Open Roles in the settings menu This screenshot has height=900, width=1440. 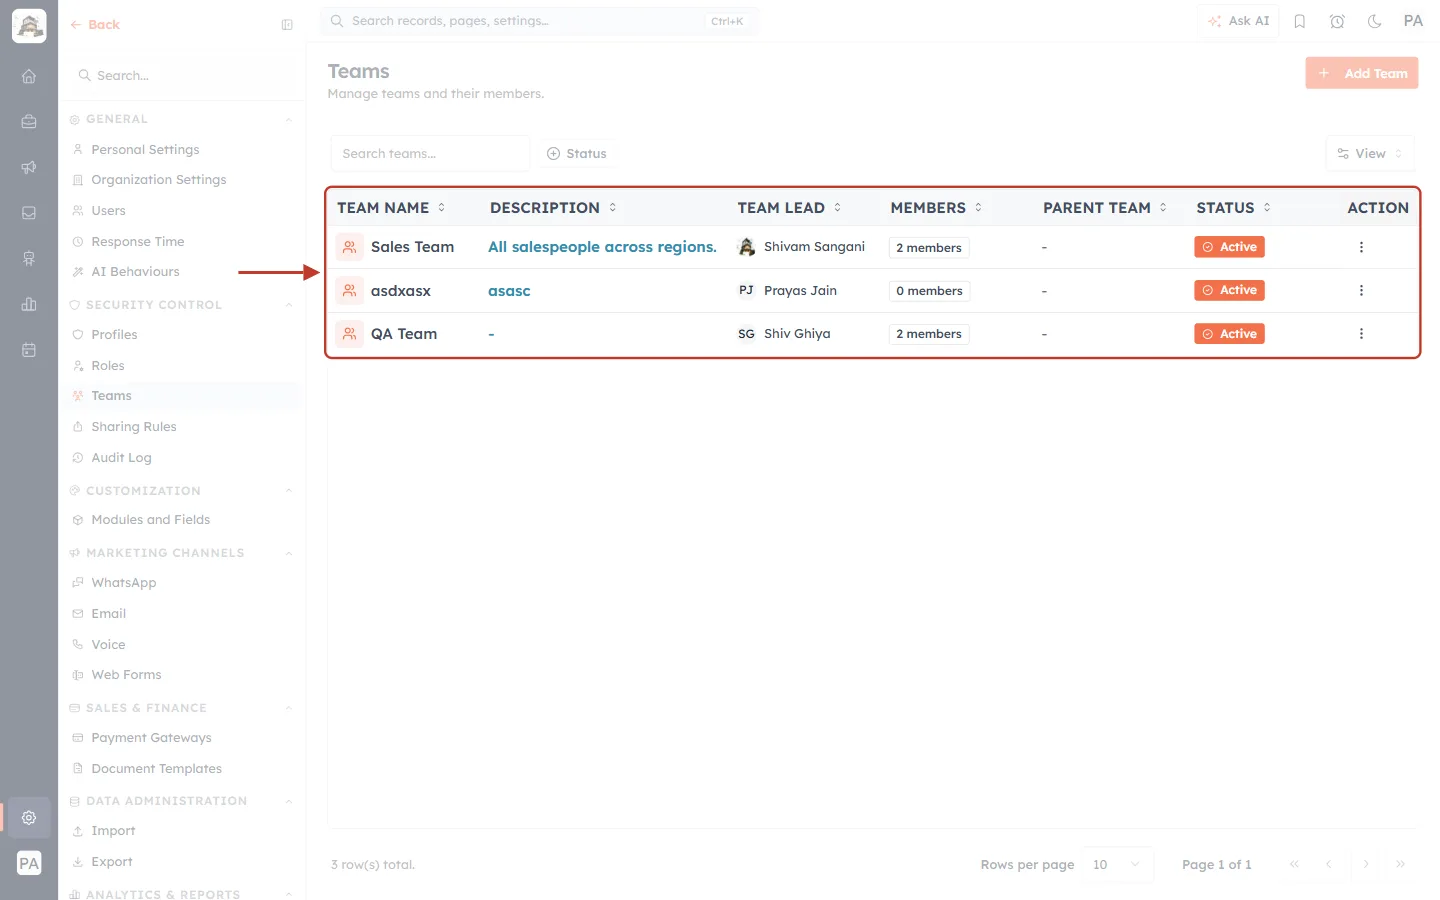[108, 366]
